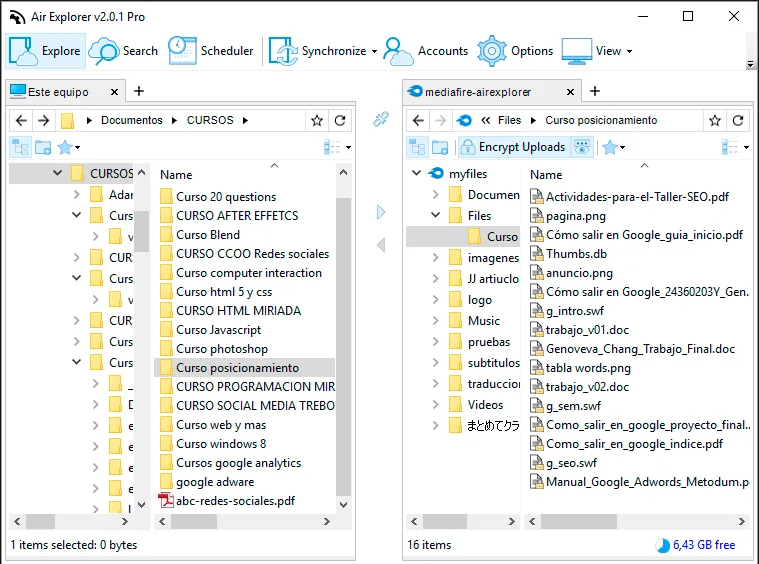Image resolution: width=759 pixels, height=564 pixels.
Task: Open the Accounts manager
Action: [426, 51]
